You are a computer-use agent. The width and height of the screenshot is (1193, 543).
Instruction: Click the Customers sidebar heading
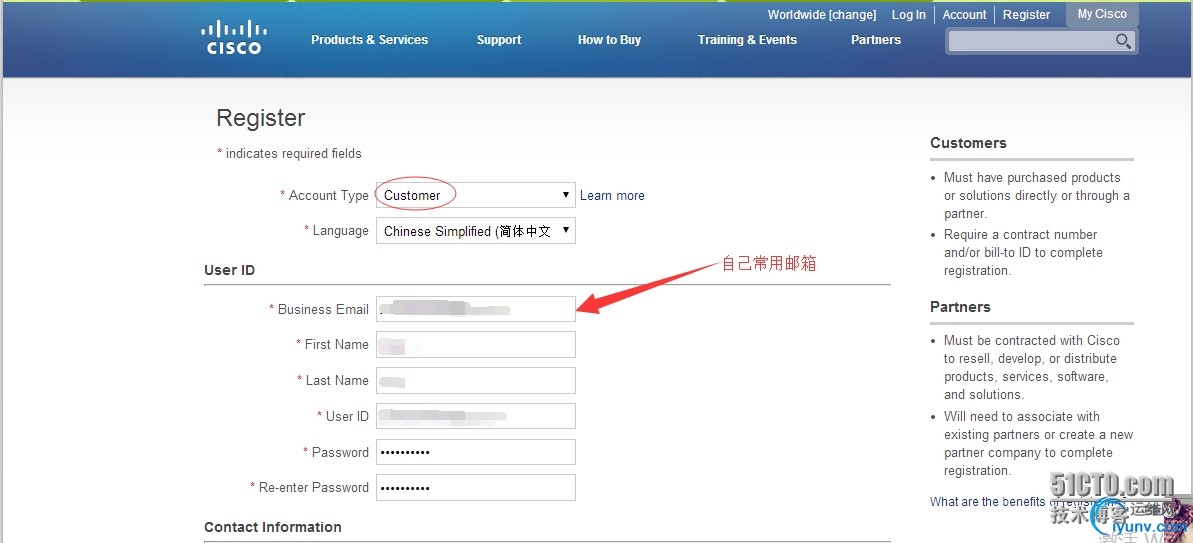968,143
